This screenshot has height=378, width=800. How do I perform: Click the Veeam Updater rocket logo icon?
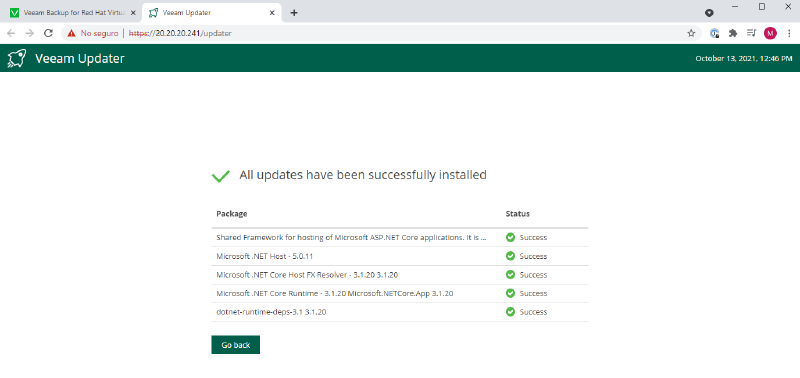[17, 59]
